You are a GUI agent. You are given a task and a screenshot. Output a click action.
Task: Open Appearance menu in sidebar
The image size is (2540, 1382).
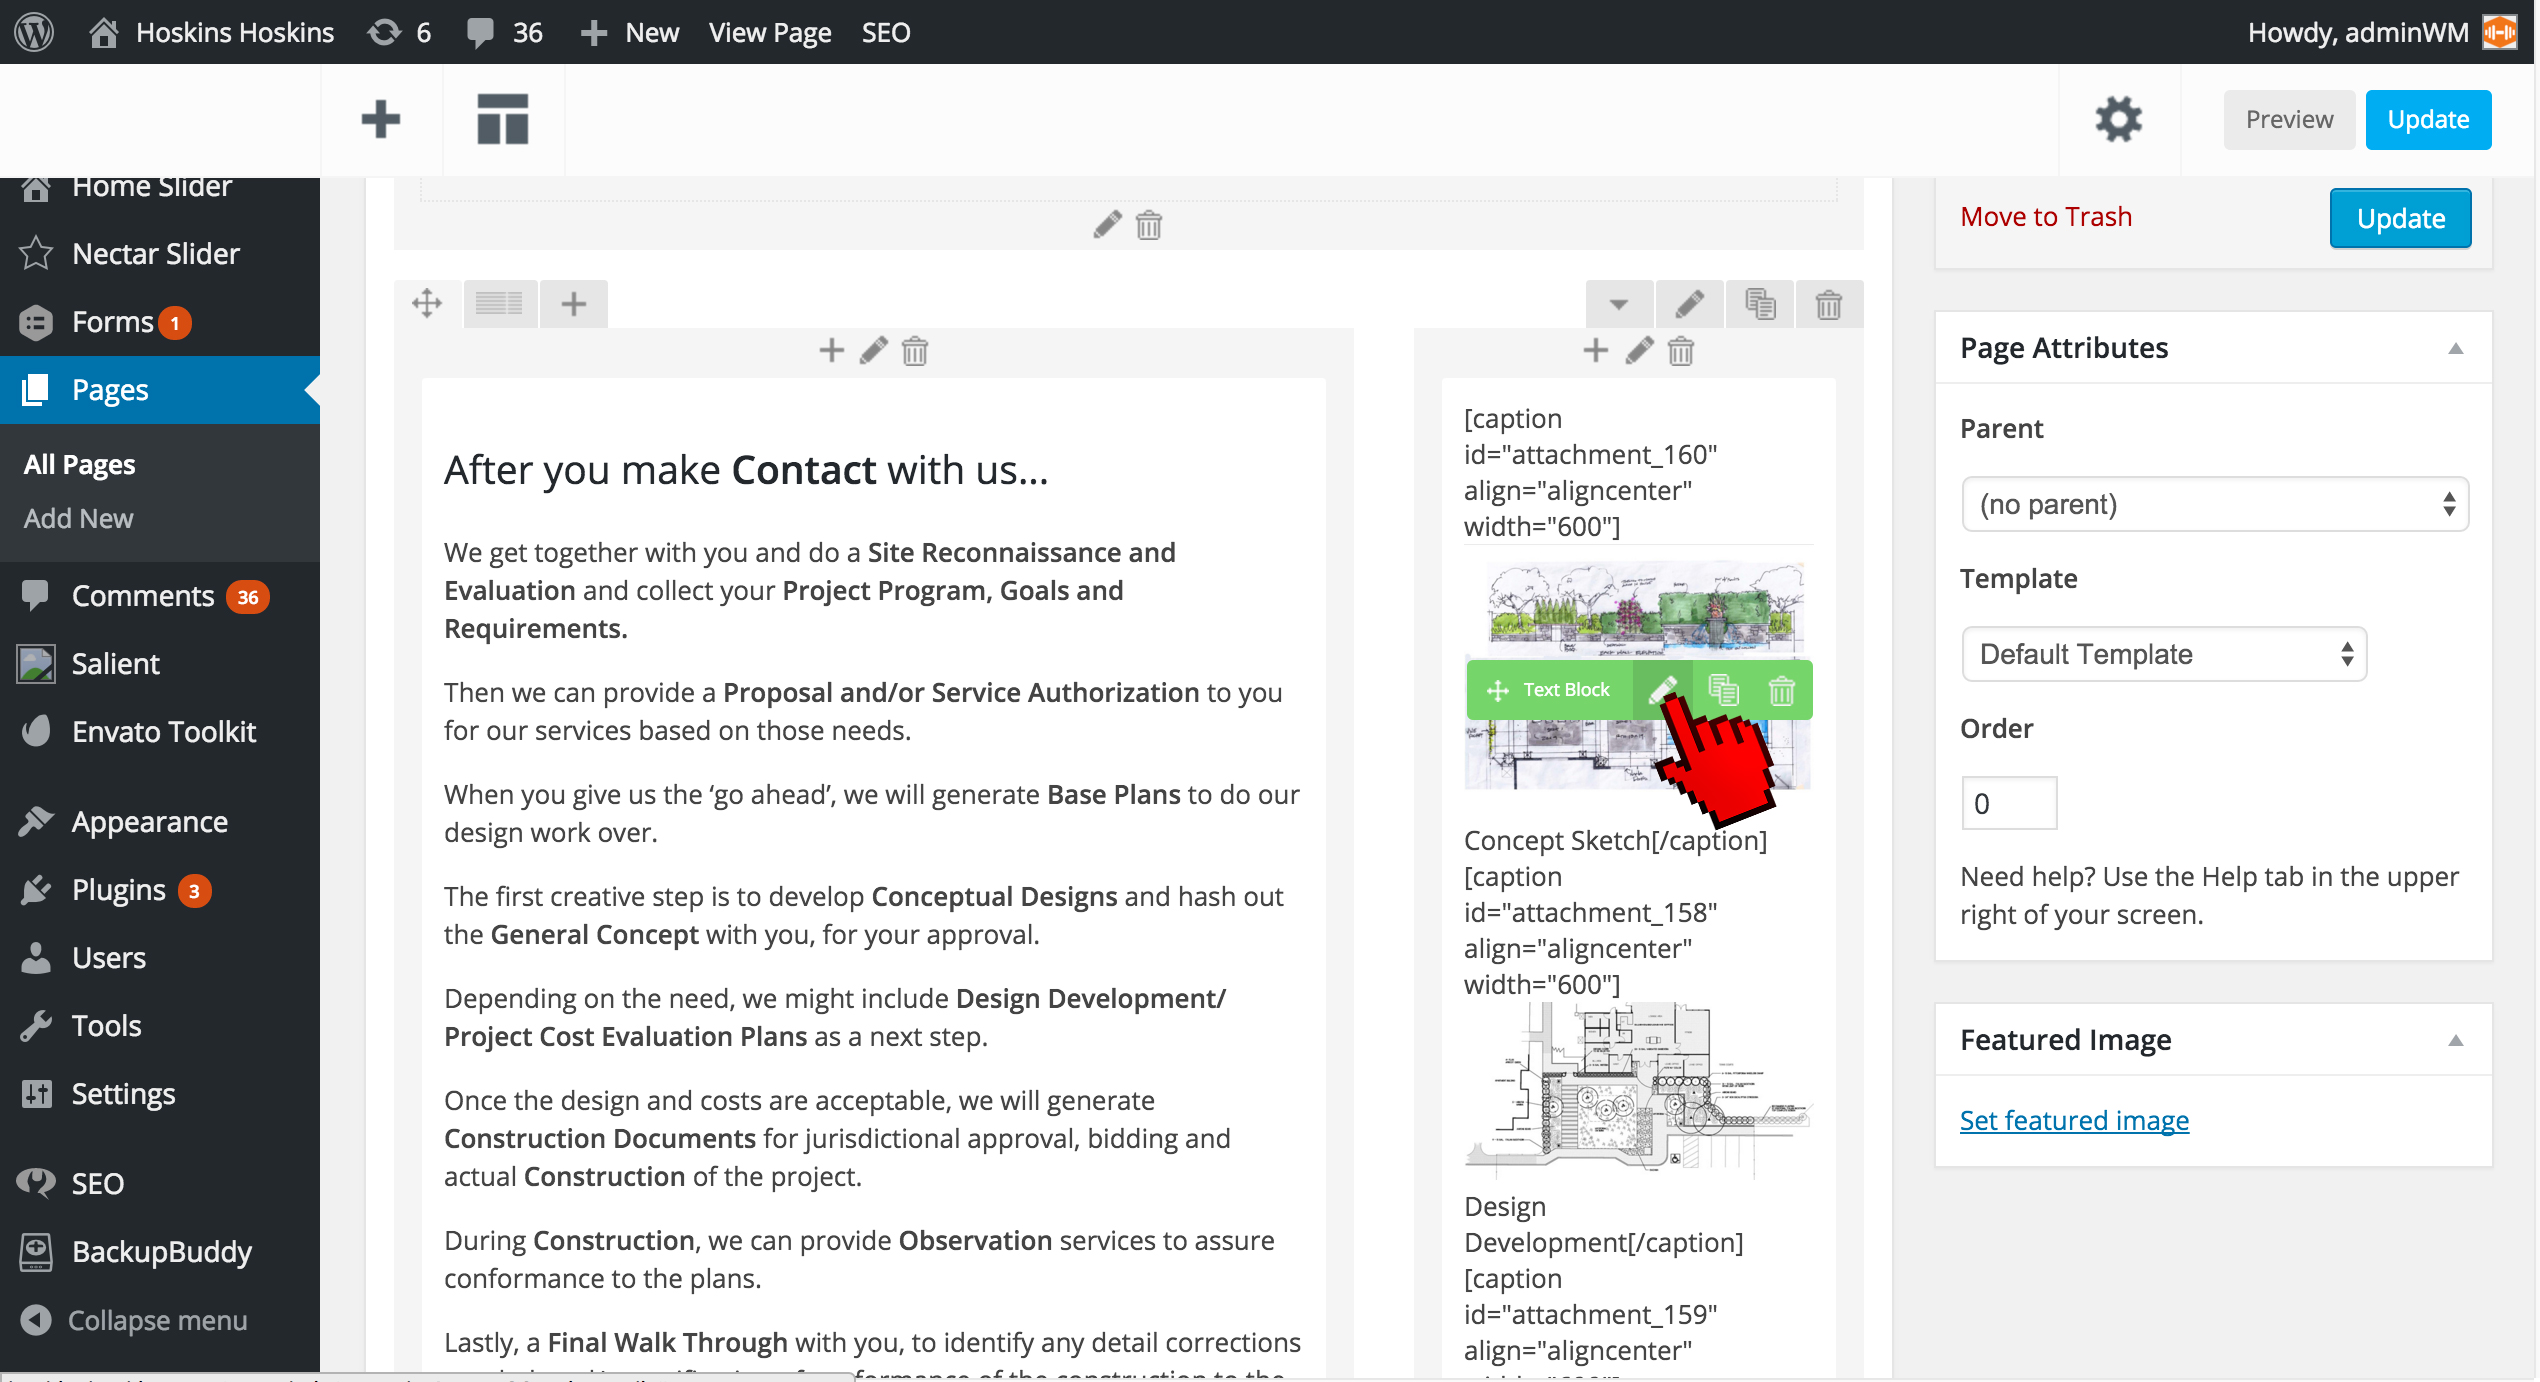150,822
